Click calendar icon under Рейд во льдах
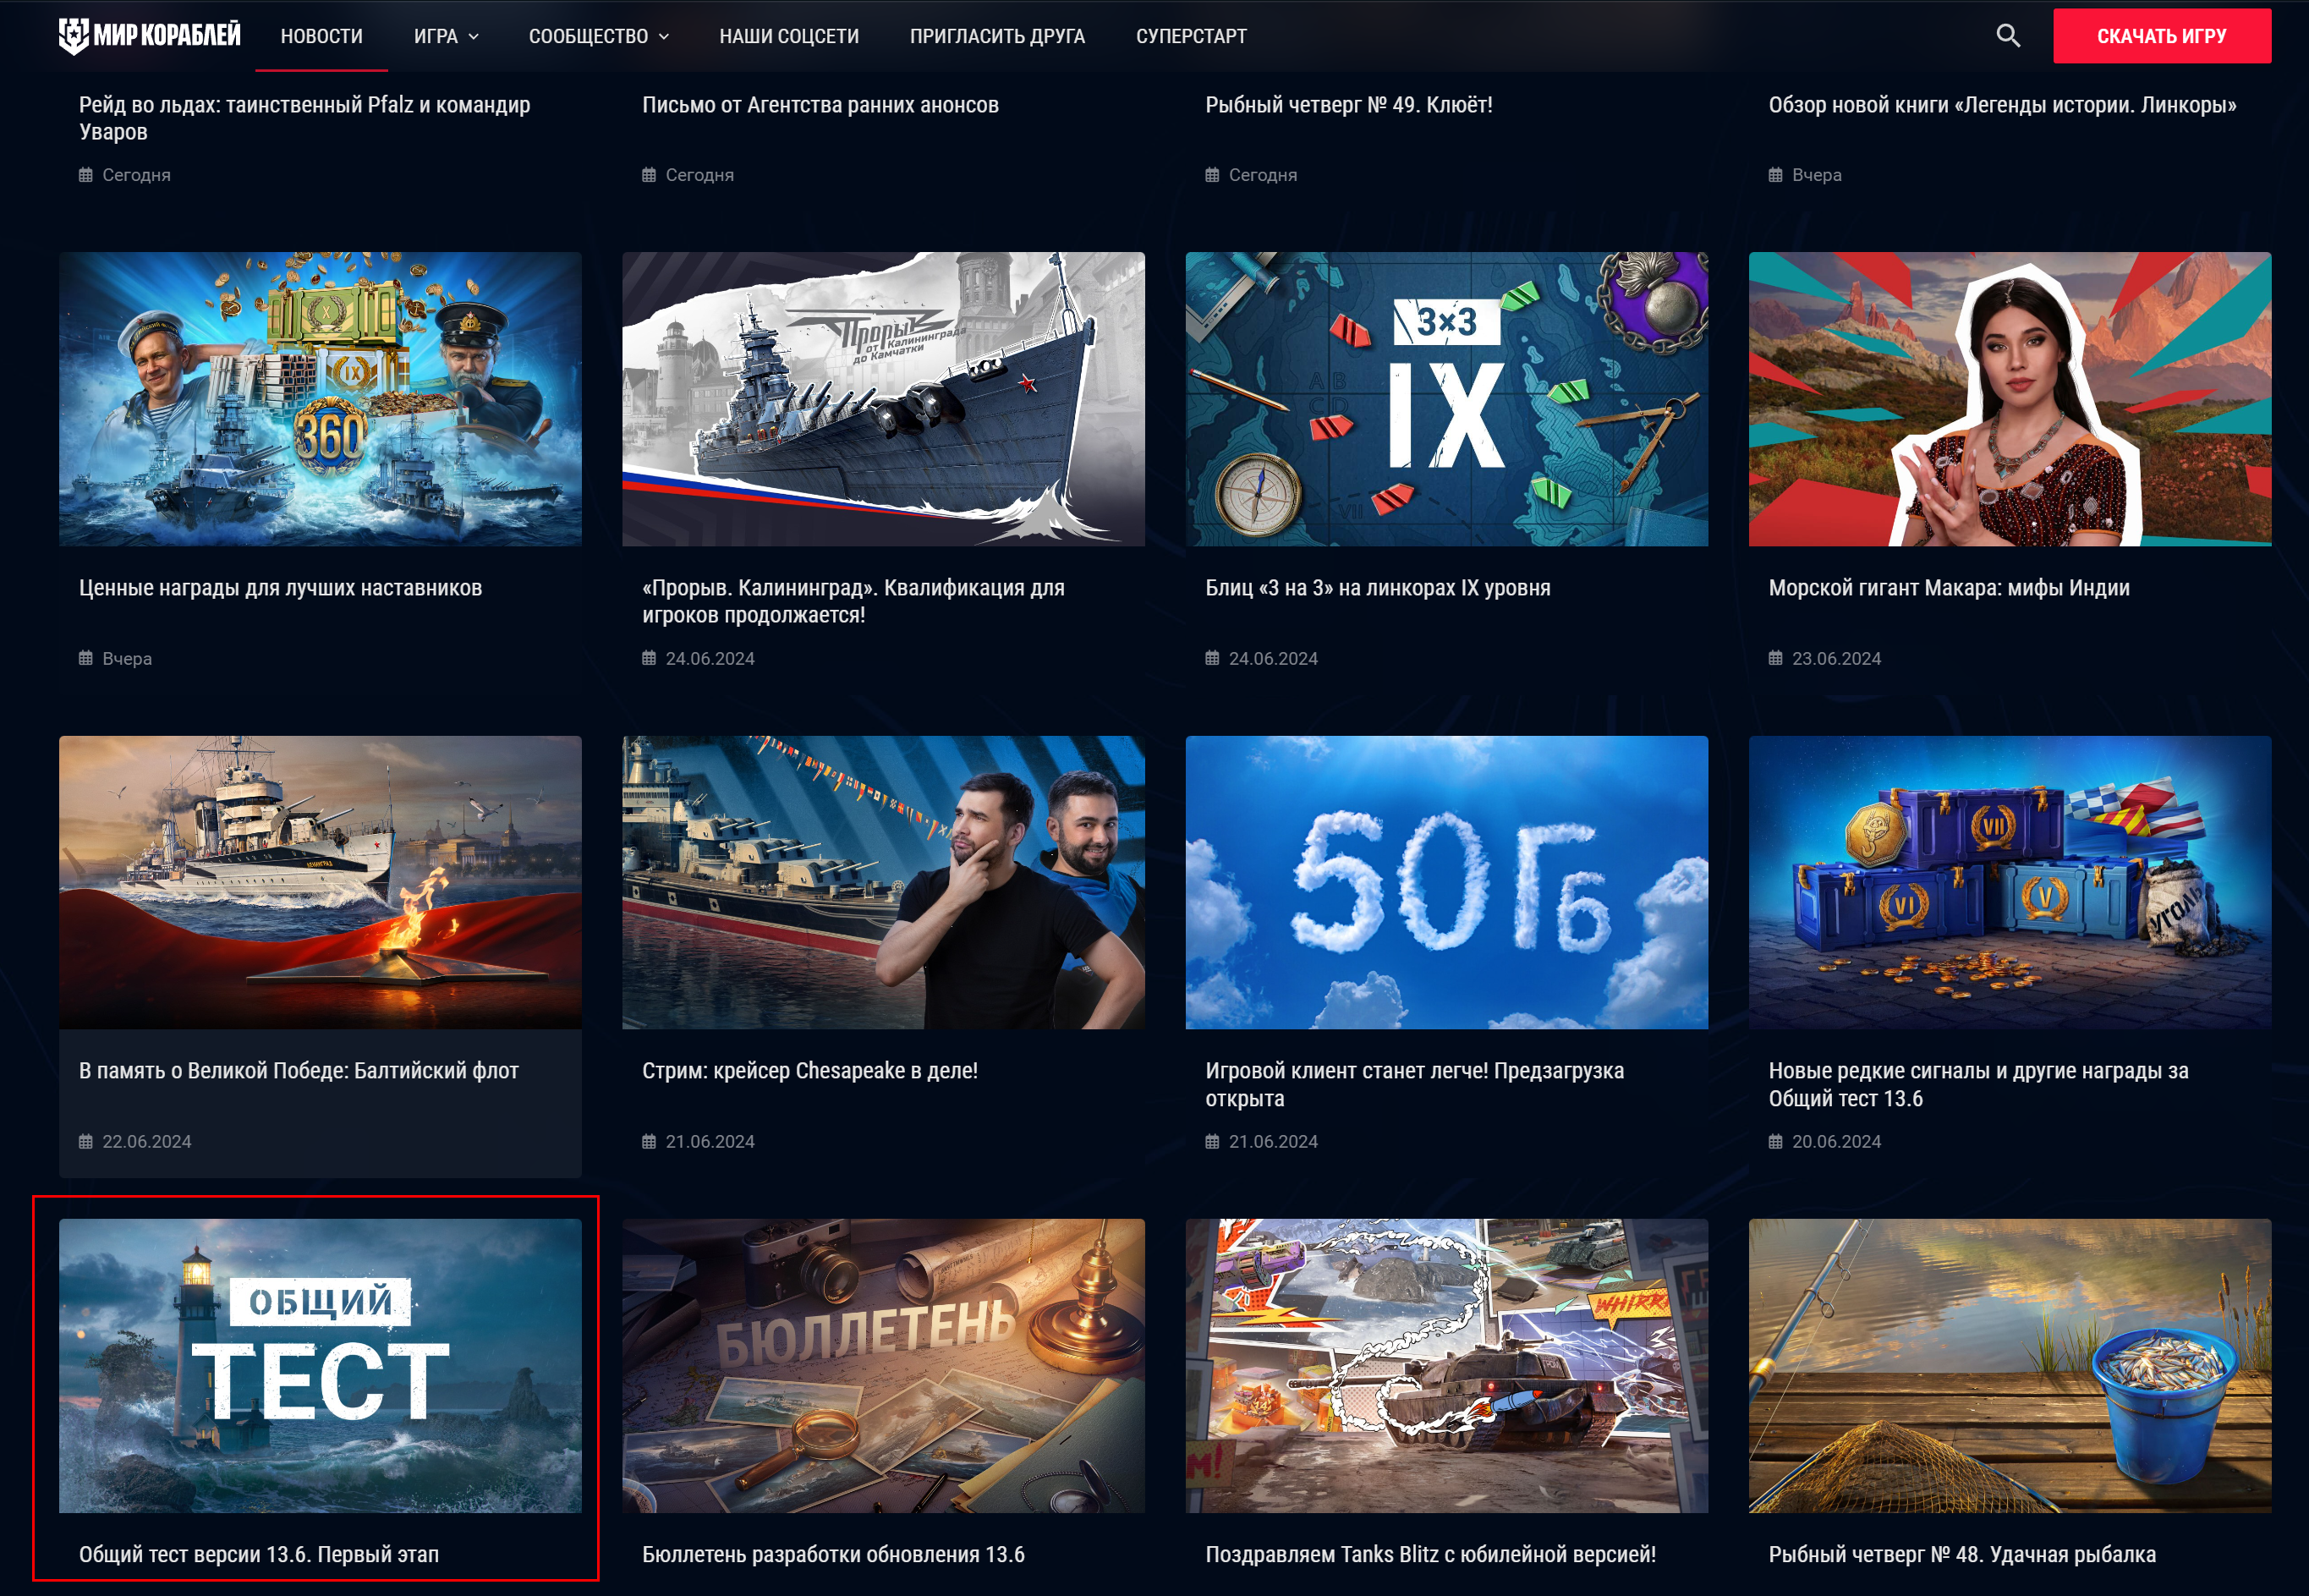The image size is (2309, 1596). [x=86, y=175]
